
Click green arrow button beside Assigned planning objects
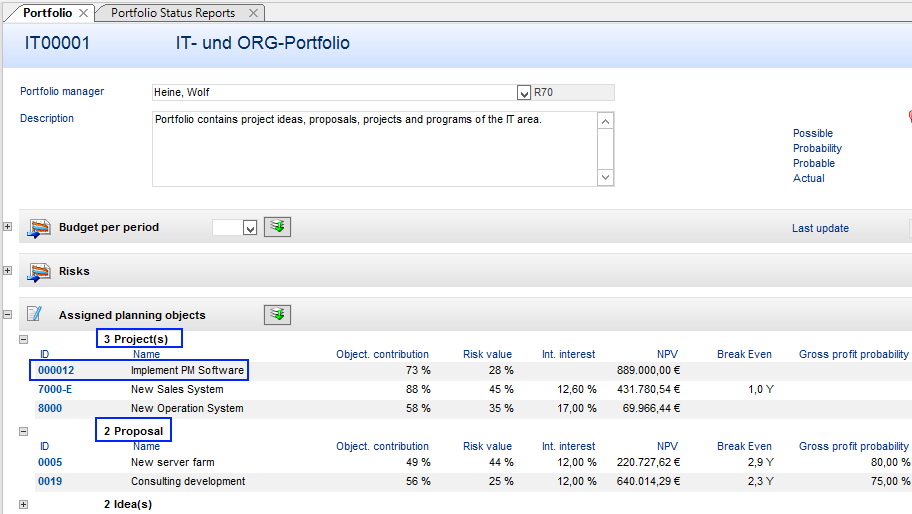(277, 315)
